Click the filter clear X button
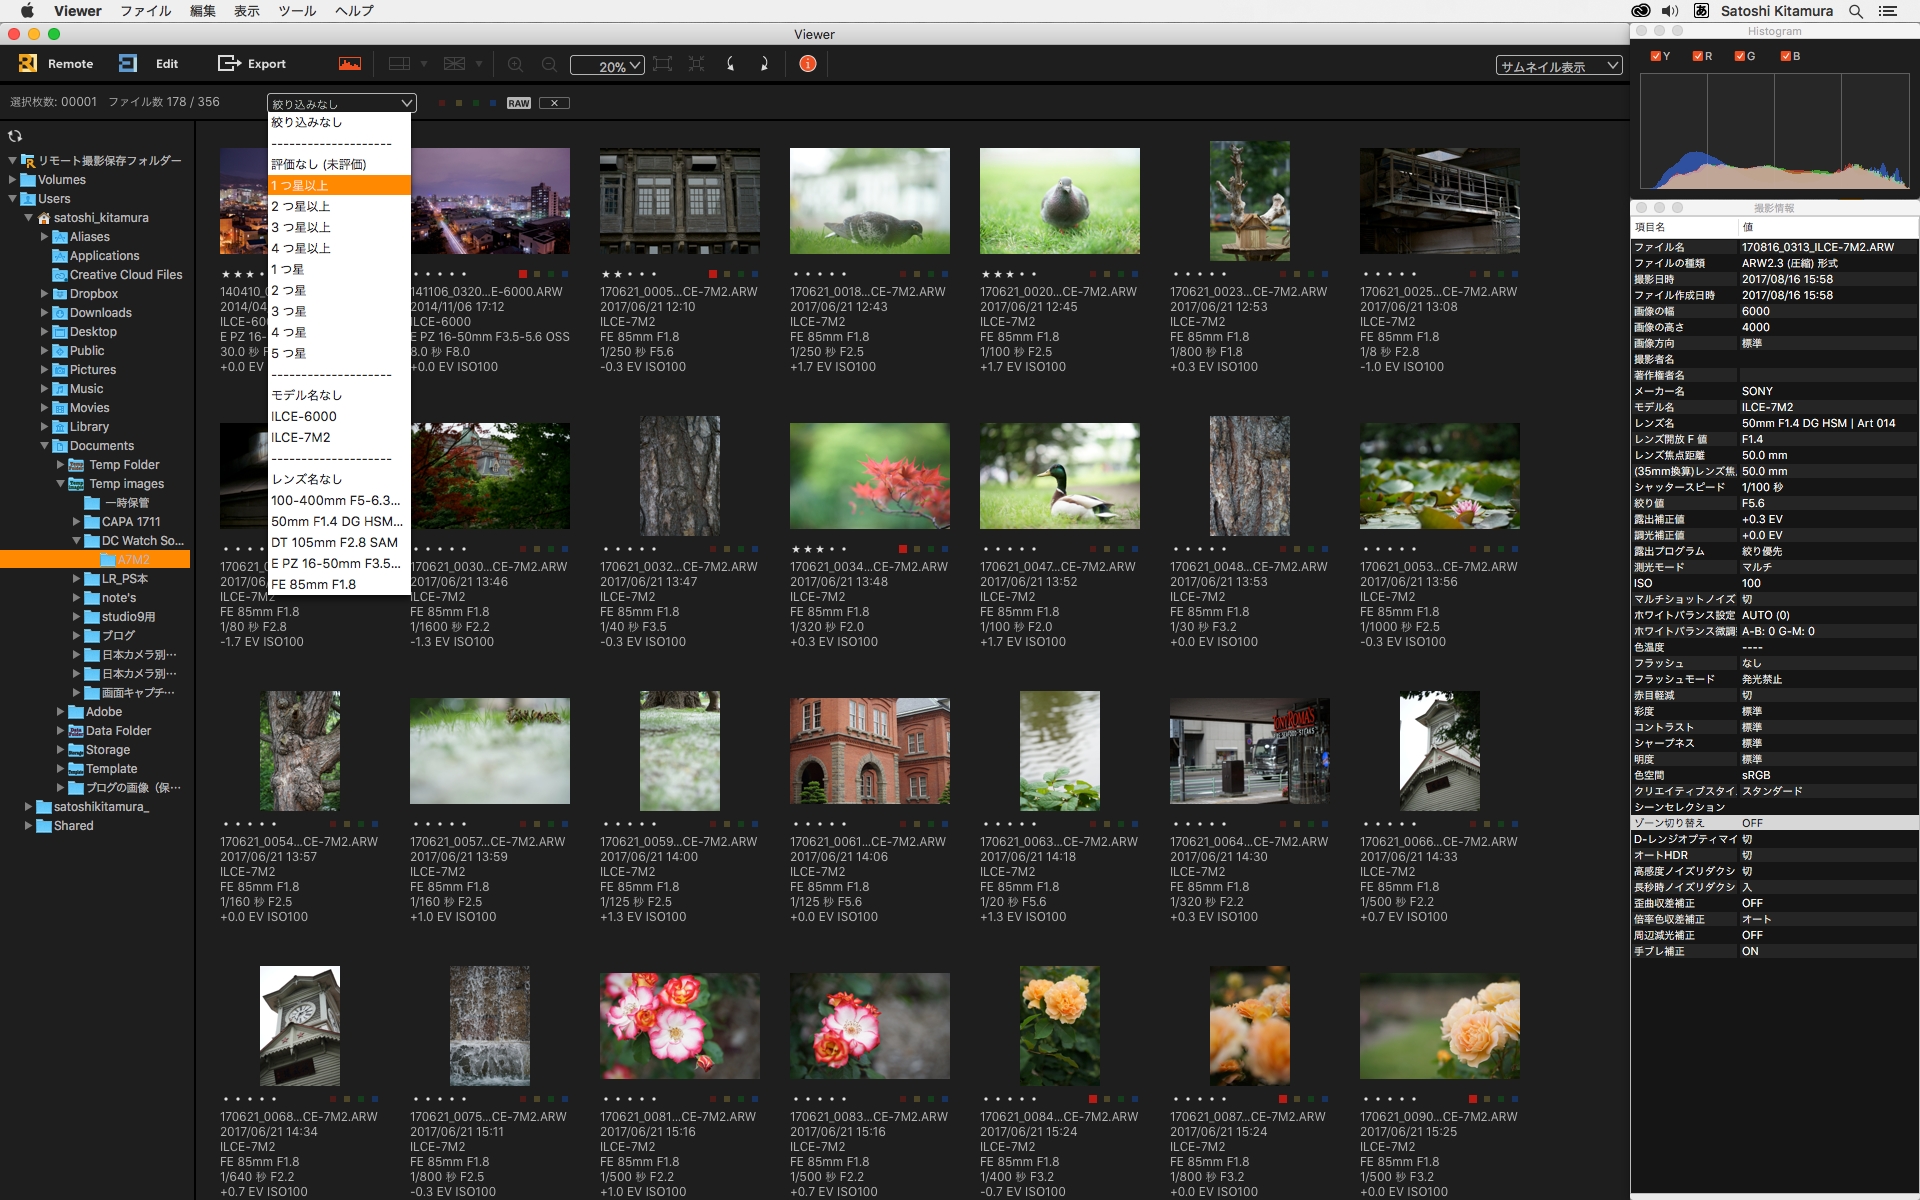Viewport: 1920px width, 1200px height. tap(554, 103)
